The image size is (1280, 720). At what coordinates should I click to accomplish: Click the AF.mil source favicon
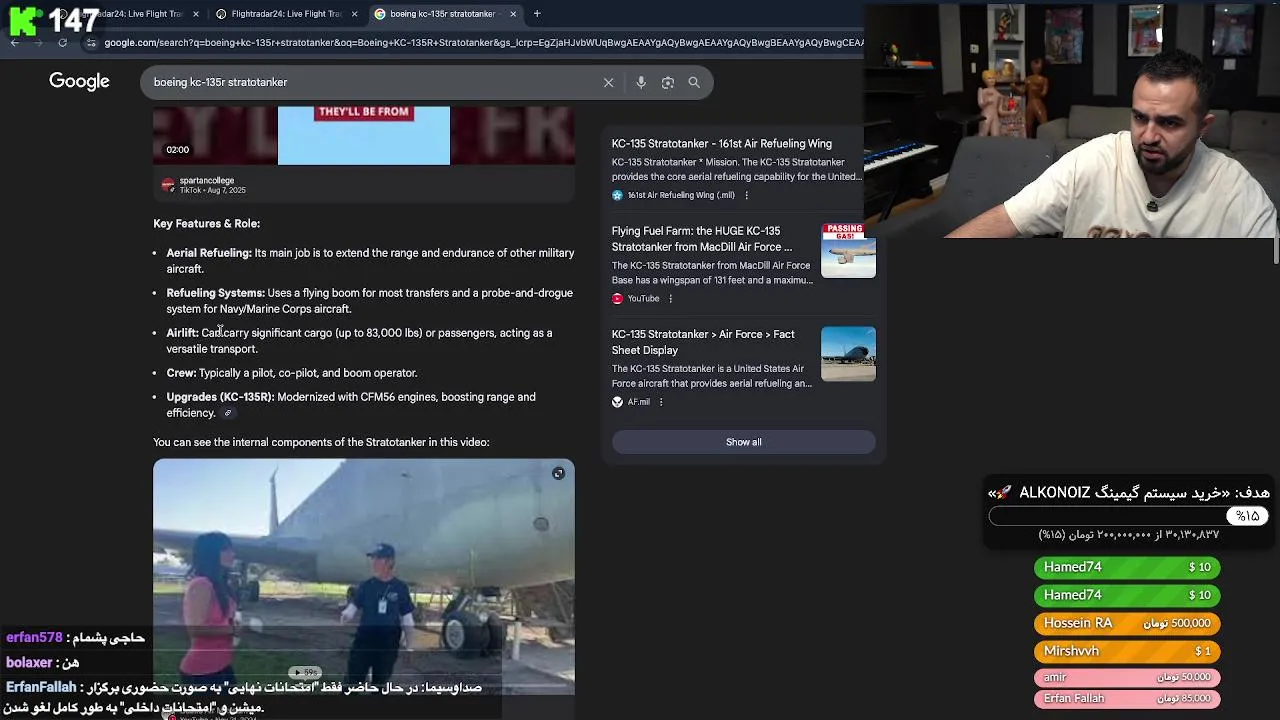coord(617,402)
